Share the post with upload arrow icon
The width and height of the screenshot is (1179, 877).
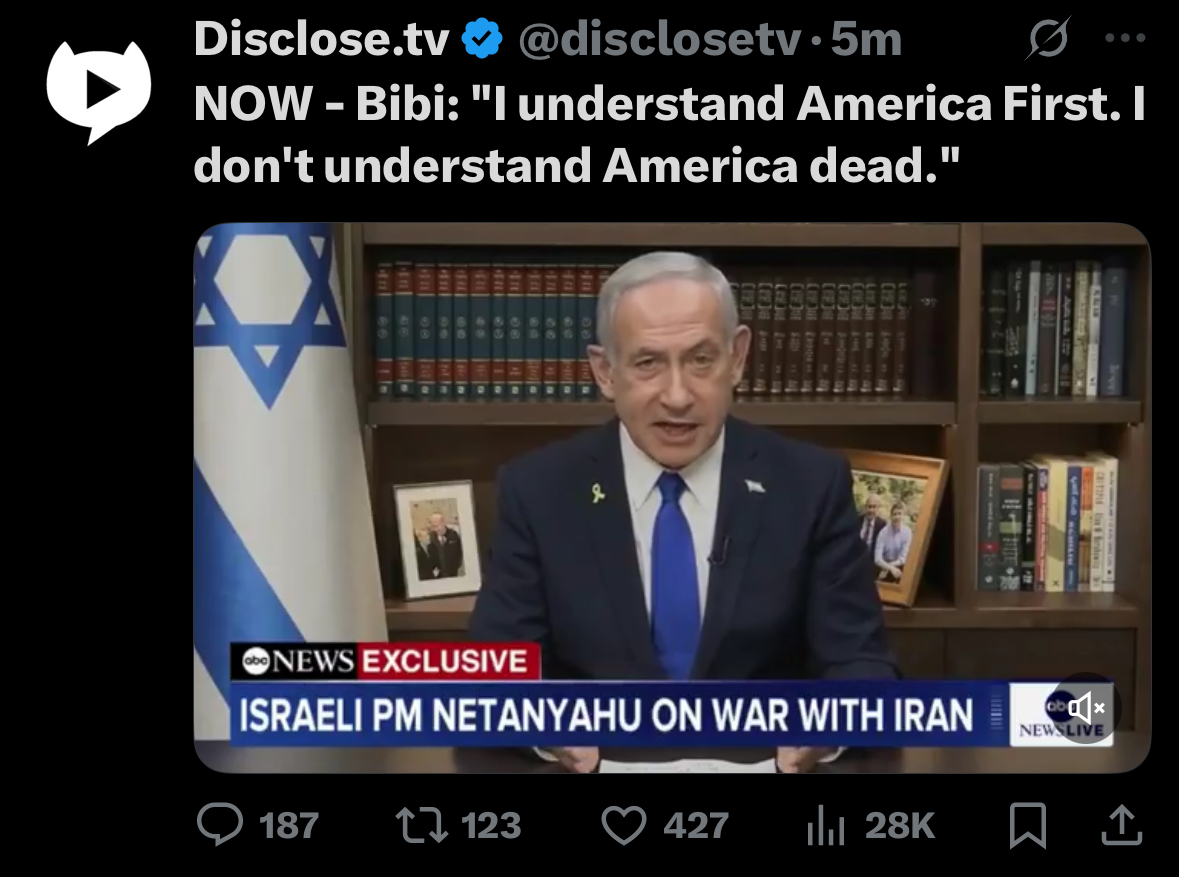[1122, 824]
